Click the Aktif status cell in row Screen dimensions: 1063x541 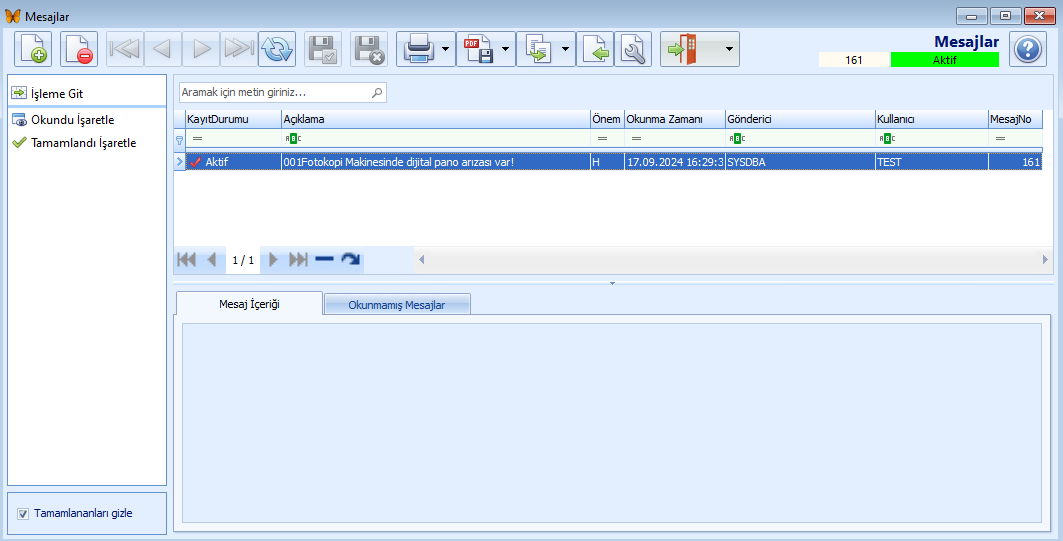(x=233, y=162)
